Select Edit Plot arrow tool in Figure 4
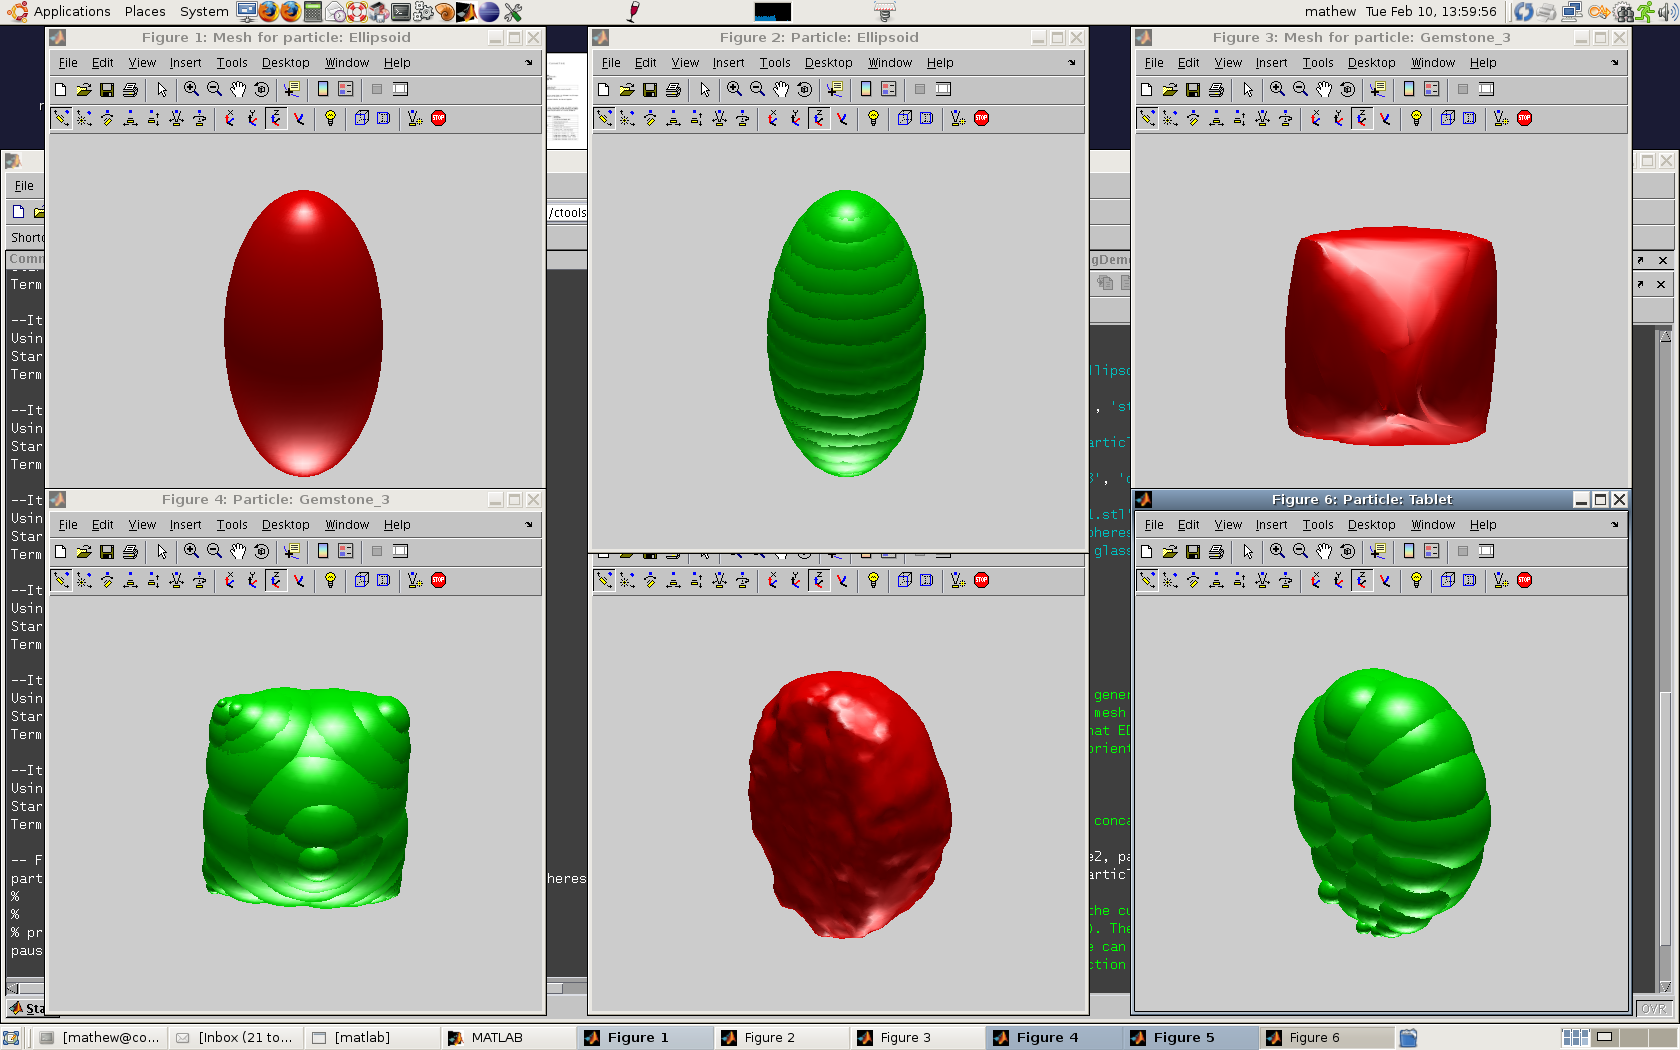1680x1050 pixels. pos(162,551)
